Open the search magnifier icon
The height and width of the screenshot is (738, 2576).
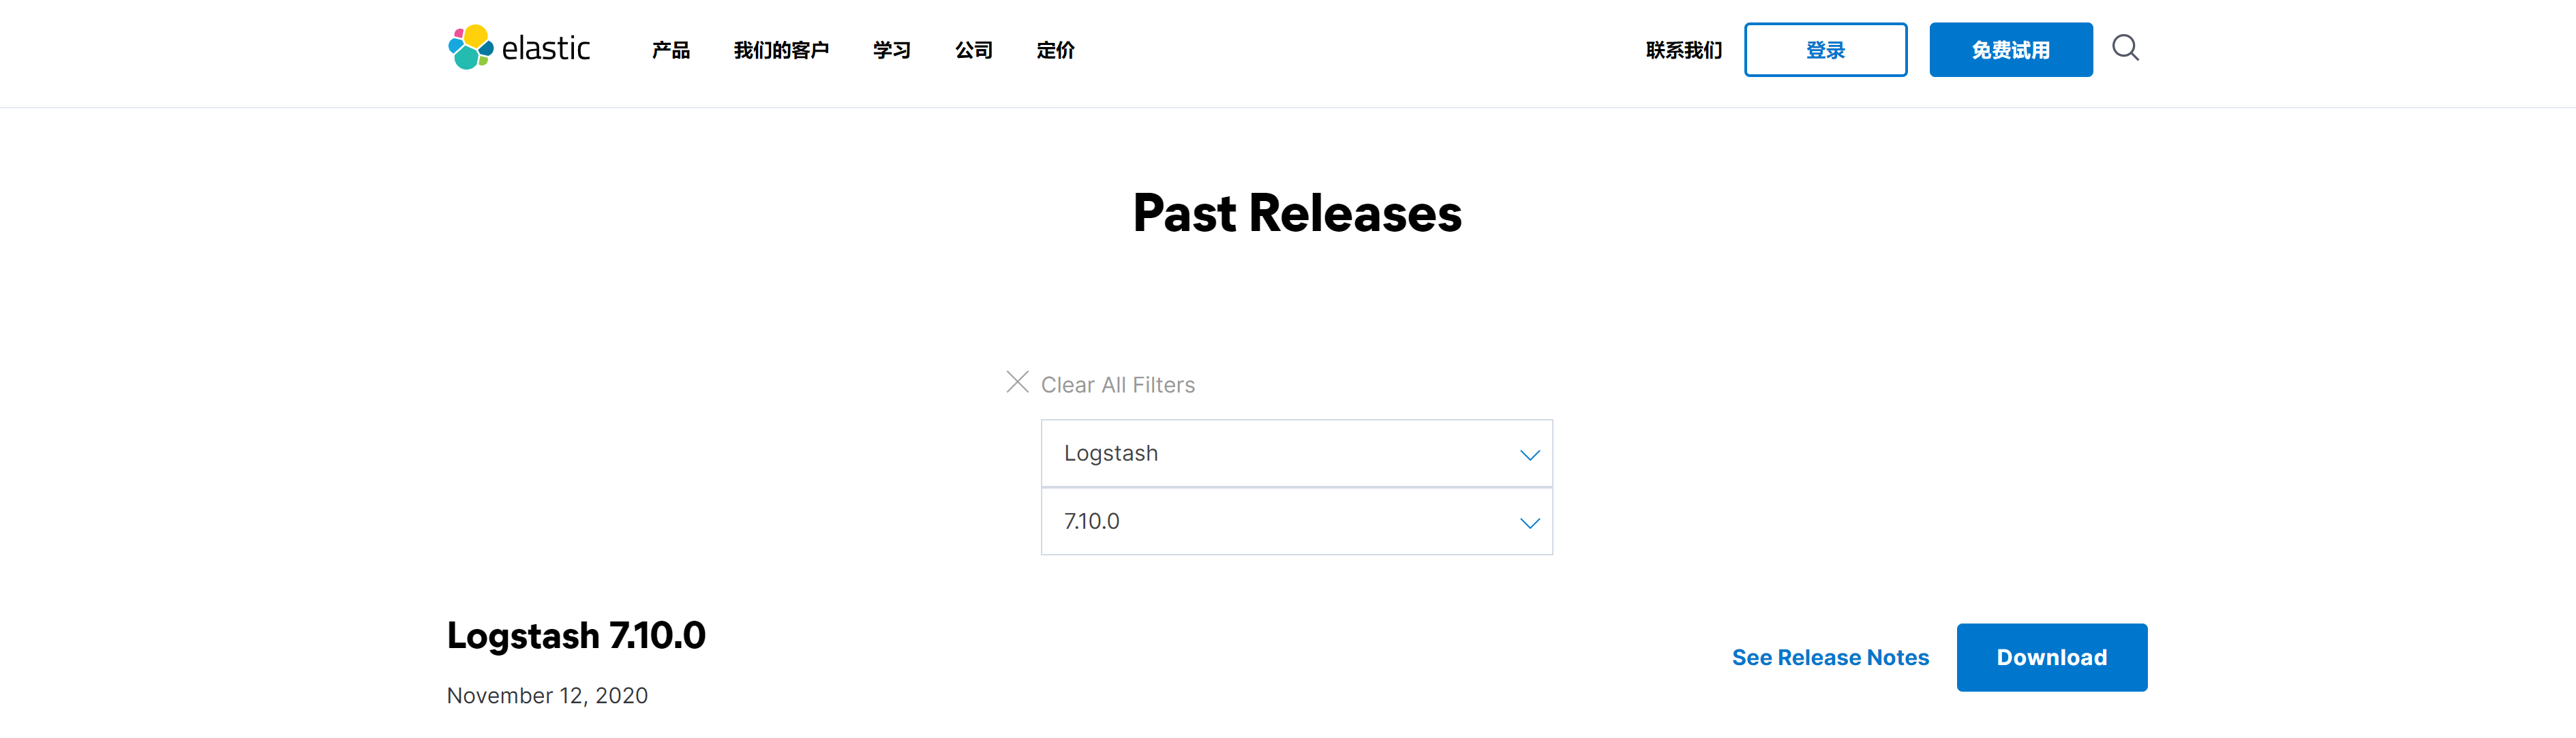tap(2125, 48)
